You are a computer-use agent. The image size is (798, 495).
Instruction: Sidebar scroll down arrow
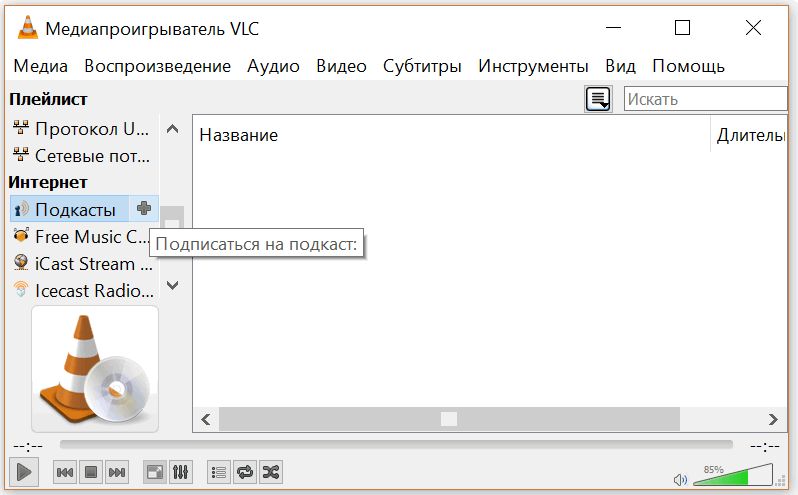[173, 285]
